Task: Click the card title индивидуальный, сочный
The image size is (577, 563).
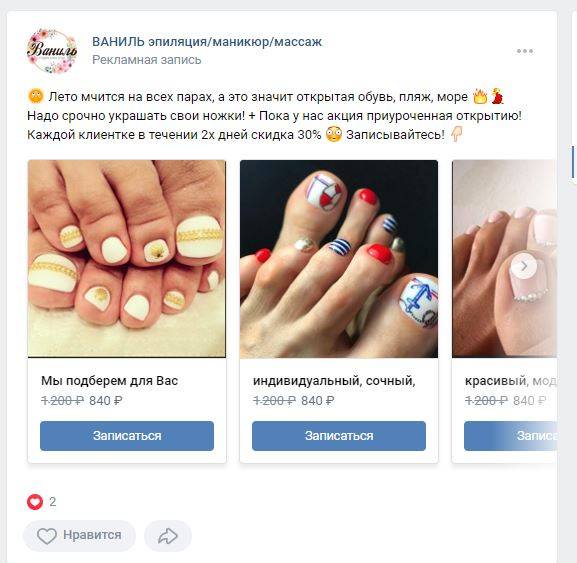Action: pyautogui.click(x=334, y=381)
